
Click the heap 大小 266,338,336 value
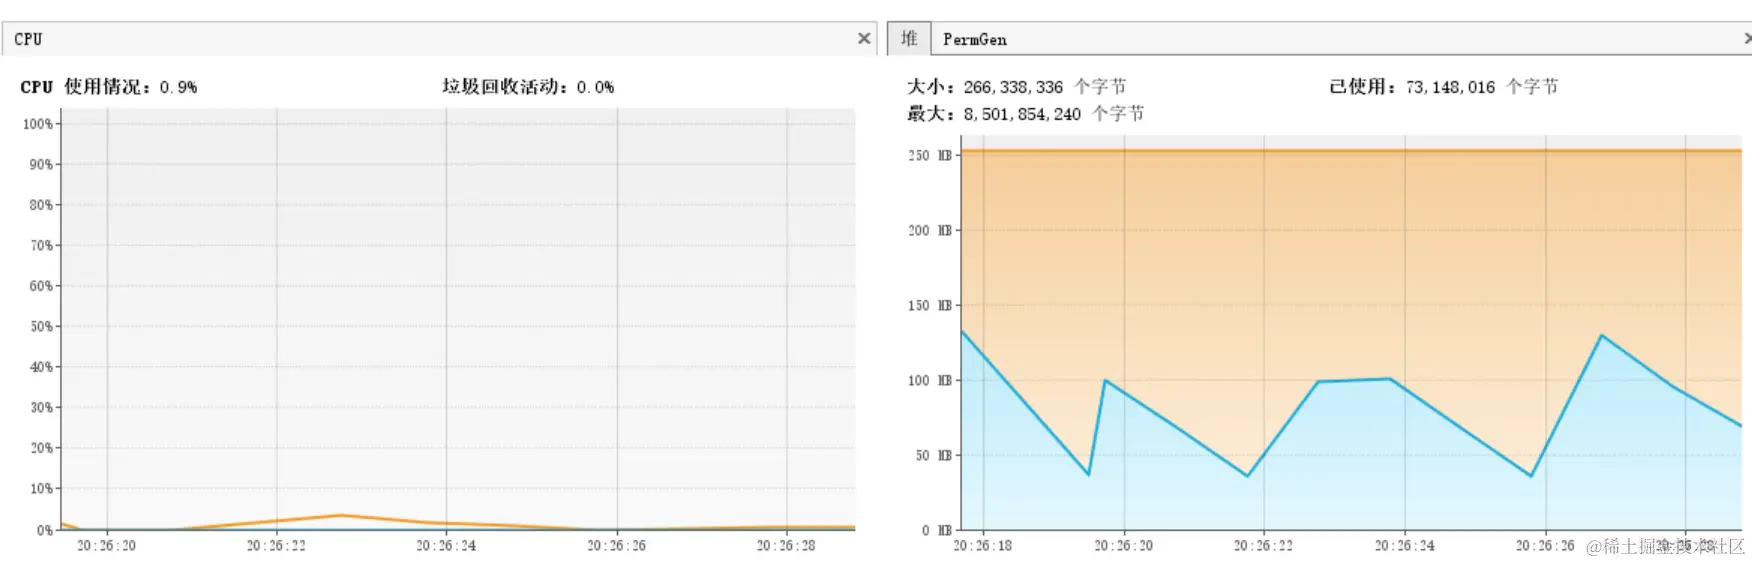[x=1013, y=87]
